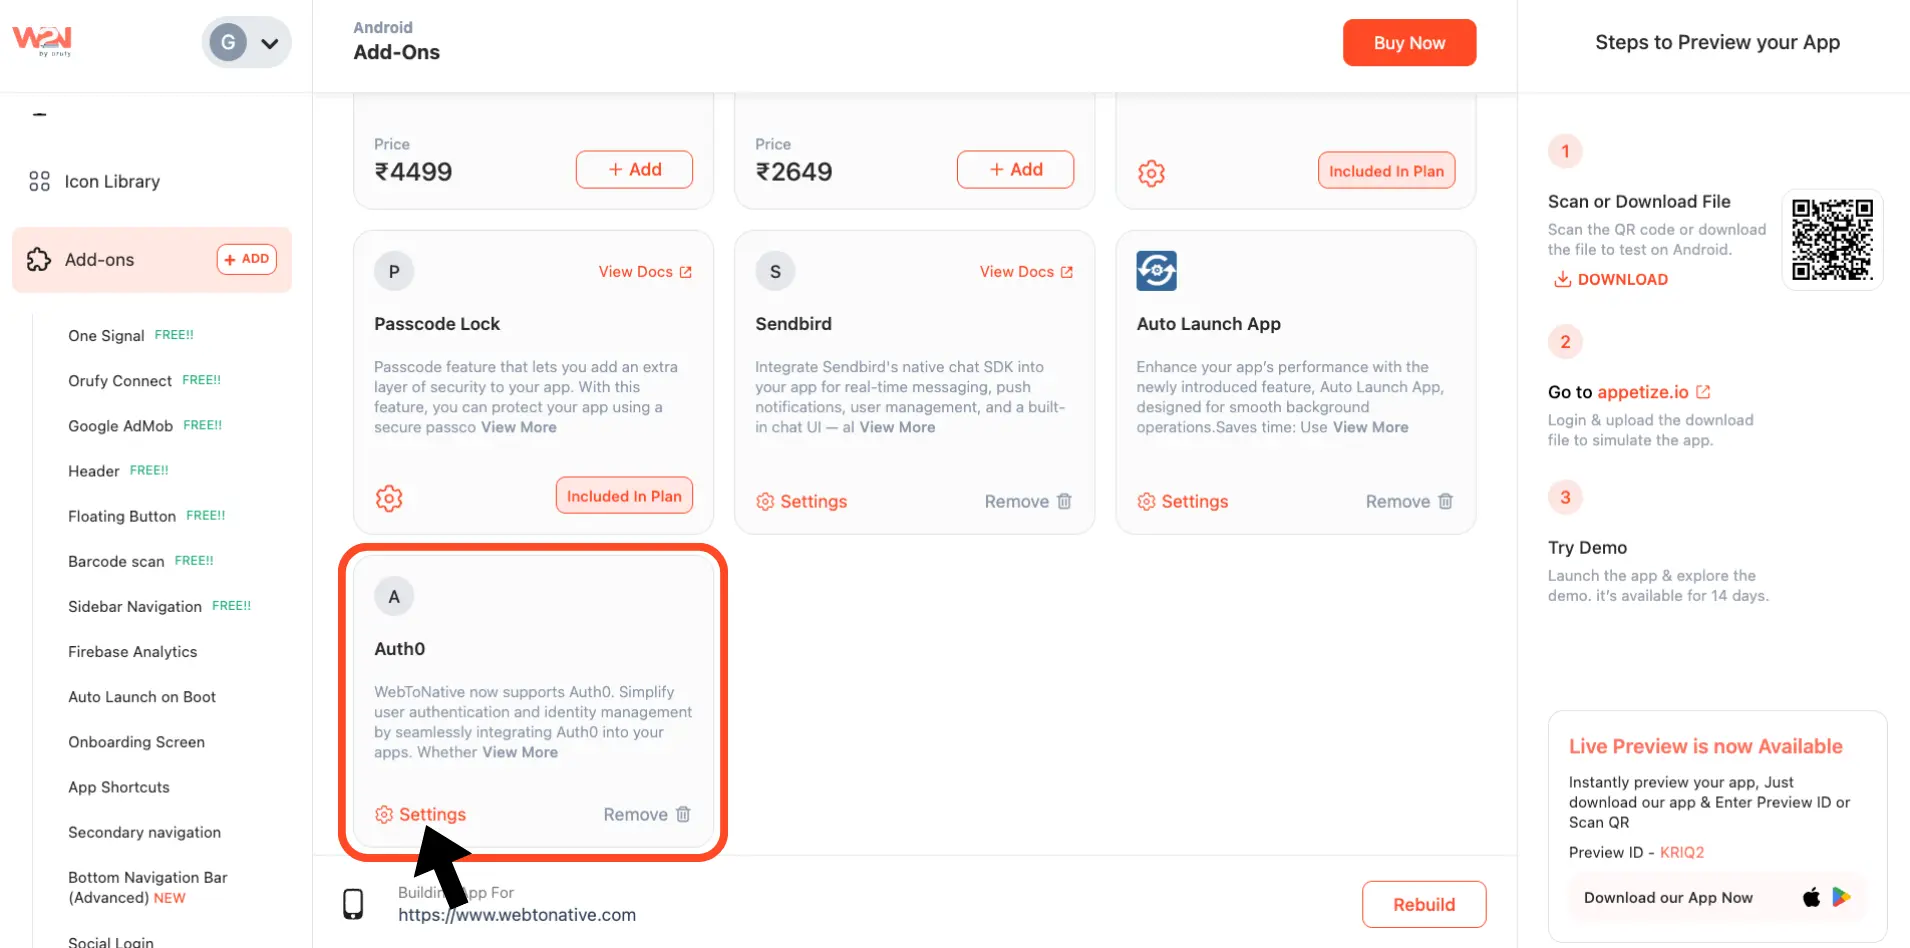Viewport: 1910px width, 948px height.
Task: Open Icon Library in sidebar
Action: (111, 181)
